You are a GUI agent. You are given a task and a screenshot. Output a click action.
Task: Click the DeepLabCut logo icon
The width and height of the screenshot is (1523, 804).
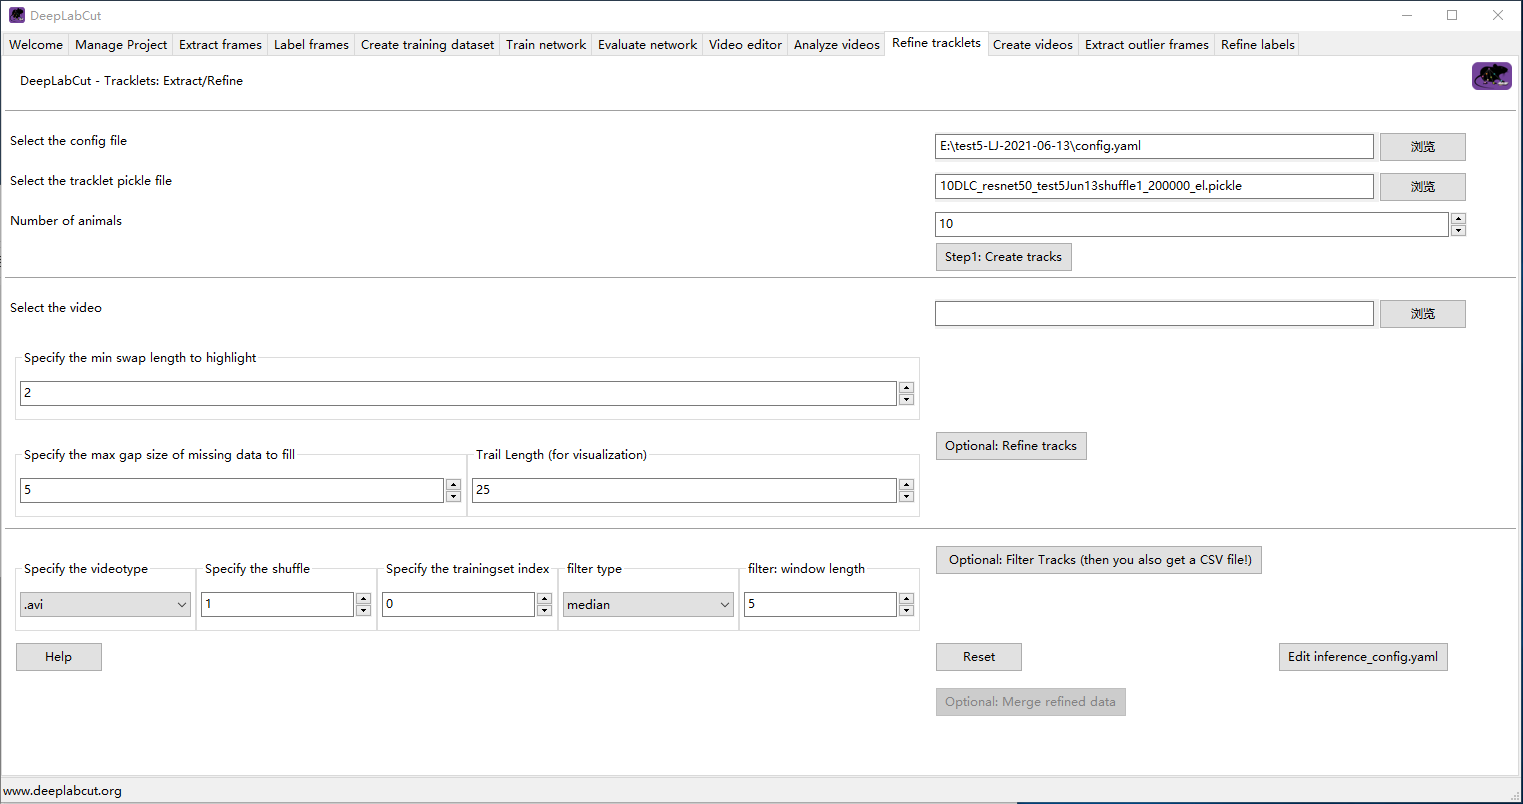point(1491,75)
